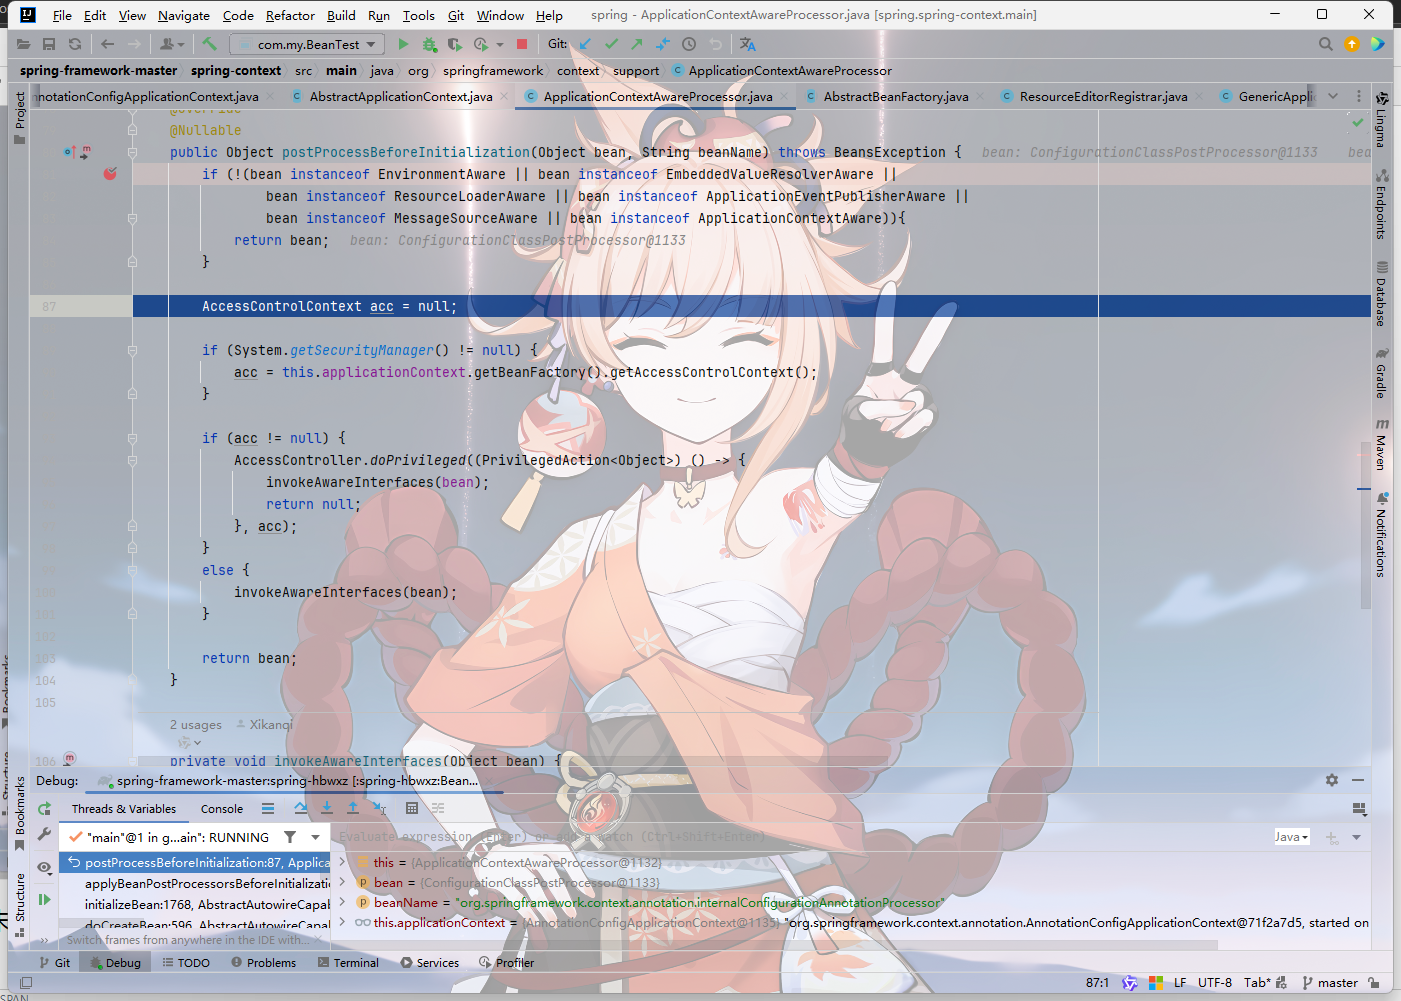
Task: Show hidden editor tabs dropdown chevron
Action: [x=1333, y=96]
